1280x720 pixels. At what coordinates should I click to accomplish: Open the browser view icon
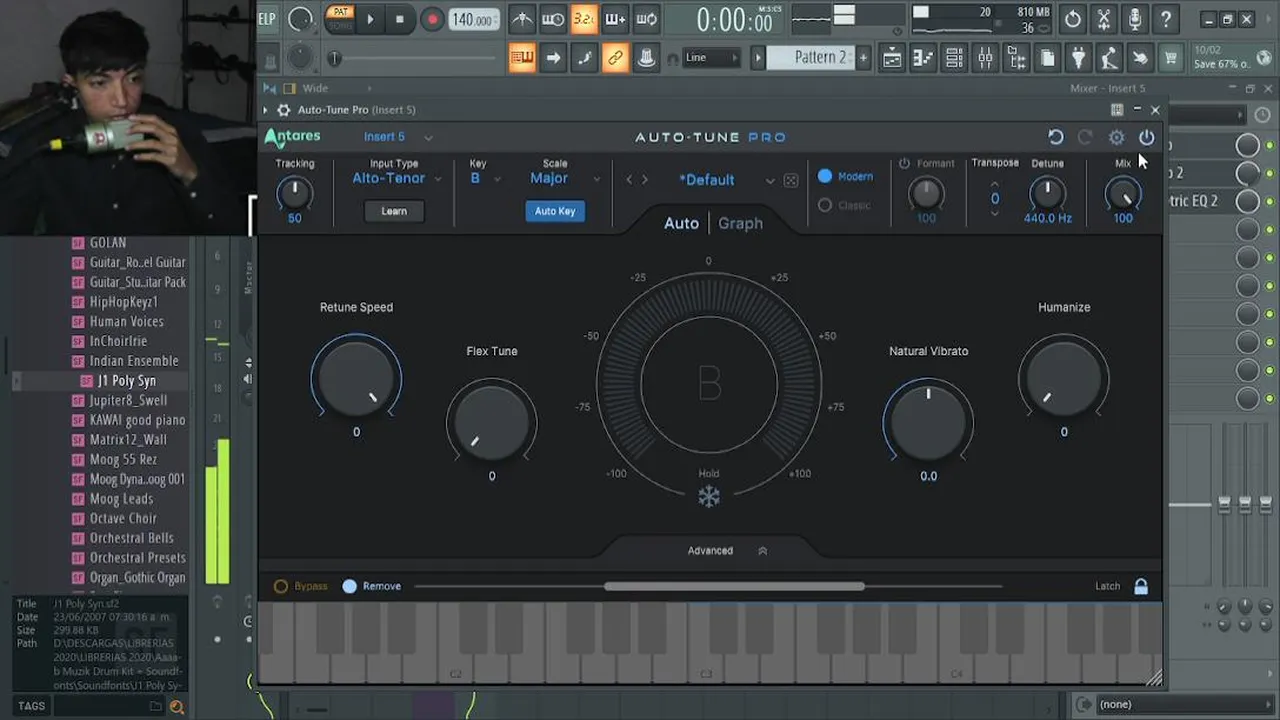[1016, 58]
